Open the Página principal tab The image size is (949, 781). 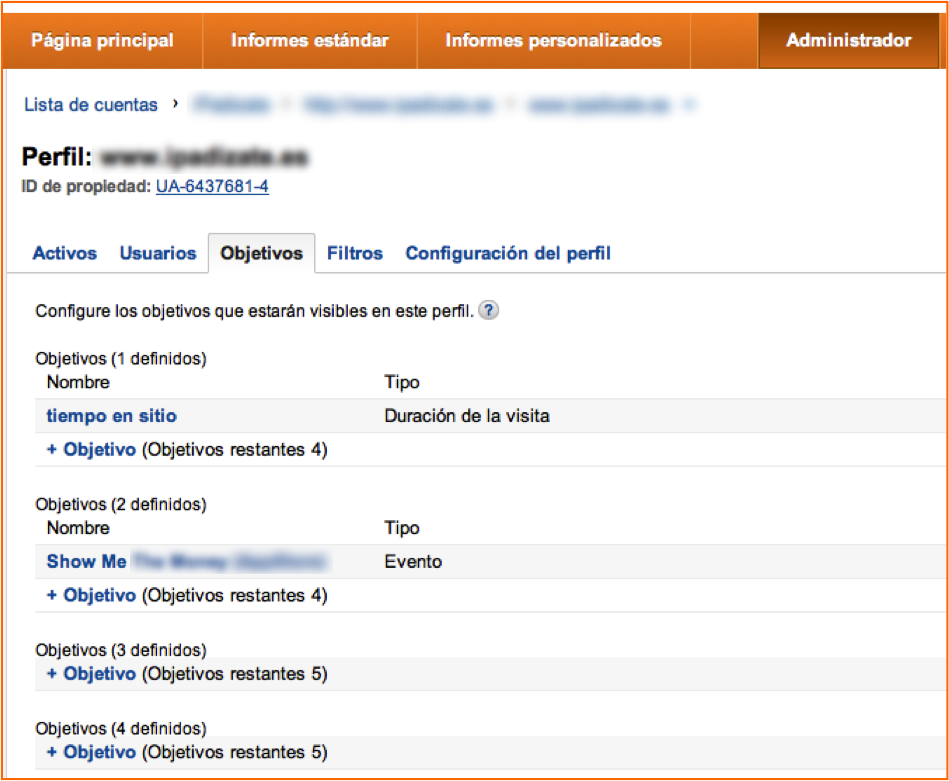tap(102, 41)
